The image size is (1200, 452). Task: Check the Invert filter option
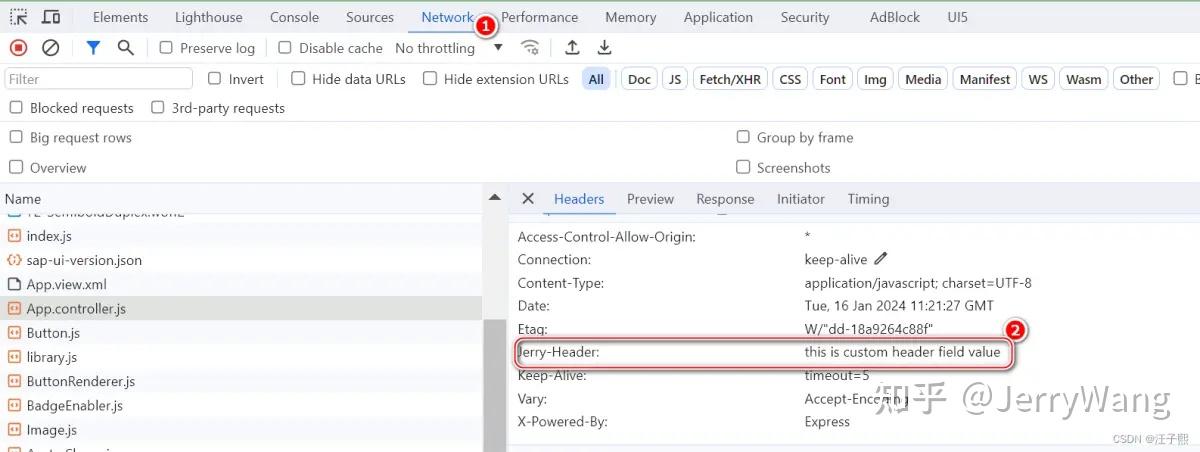(x=214, y=78)
